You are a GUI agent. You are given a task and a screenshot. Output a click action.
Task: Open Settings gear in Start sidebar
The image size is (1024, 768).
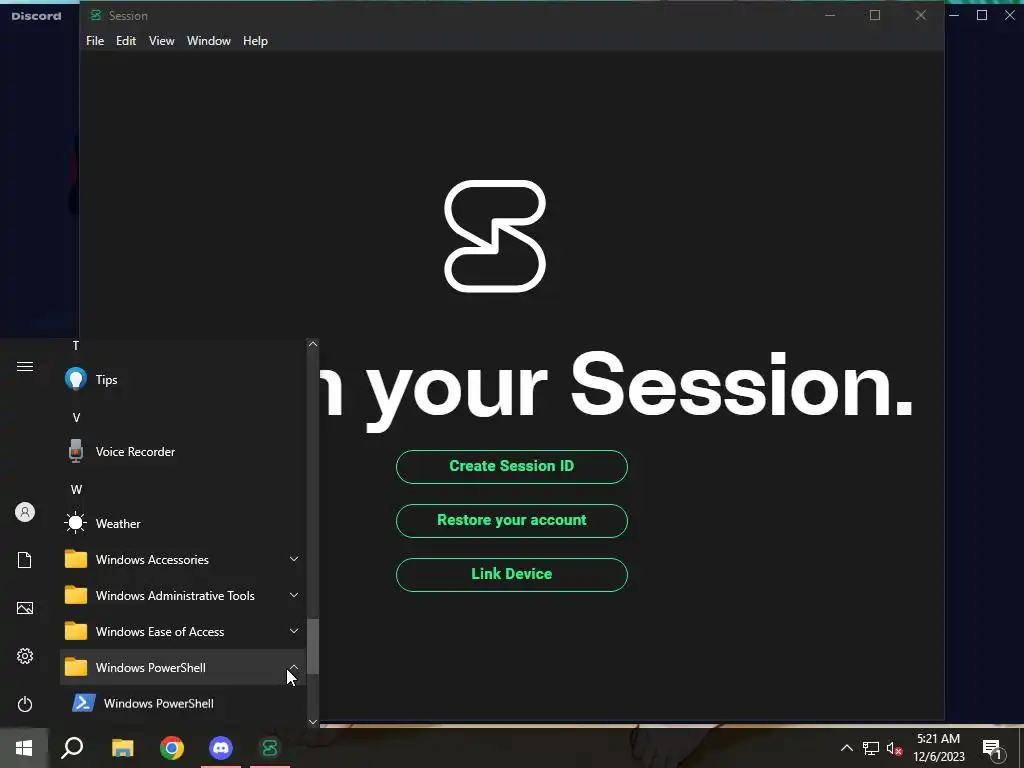25,656
